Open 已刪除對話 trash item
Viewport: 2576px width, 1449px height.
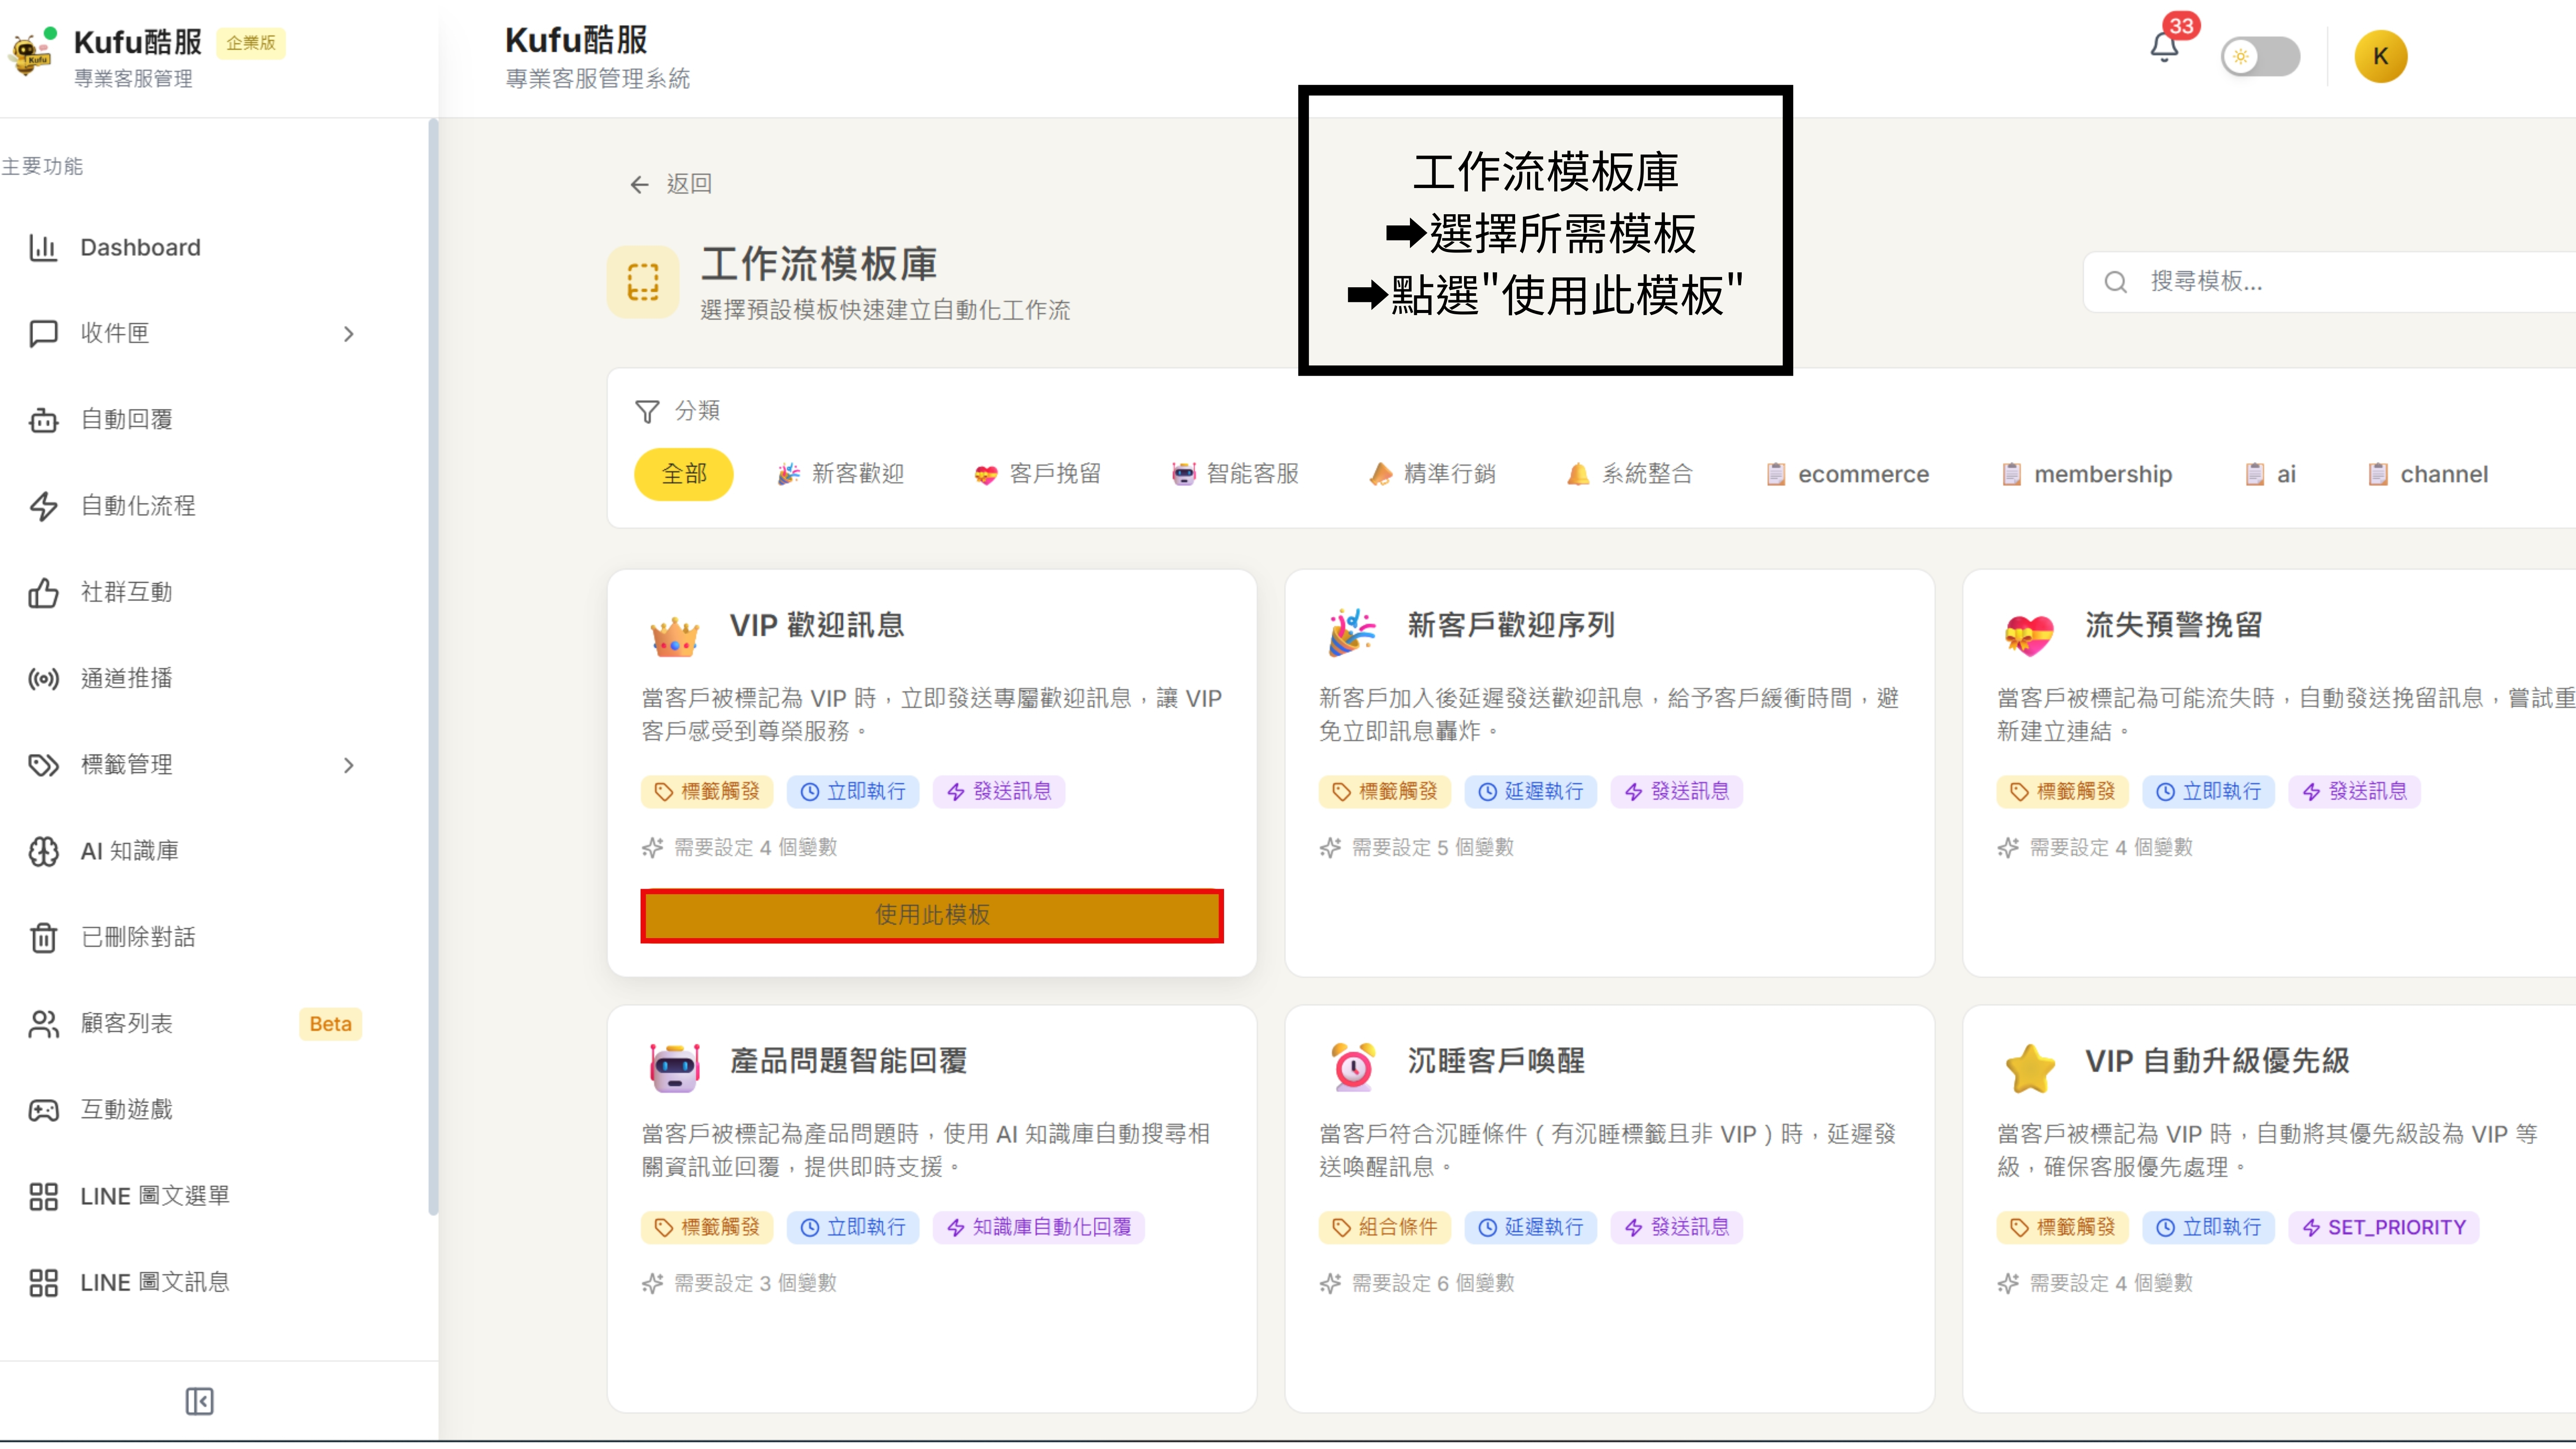tap(138, 937)
